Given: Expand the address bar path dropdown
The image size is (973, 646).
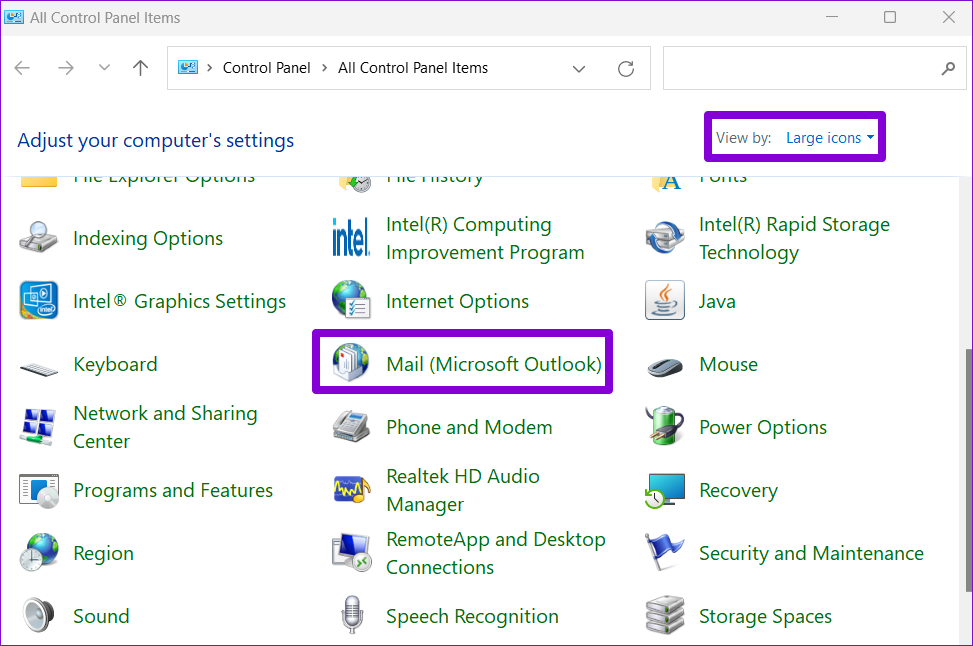Looking at the screenshot, I should pos(578,68).
